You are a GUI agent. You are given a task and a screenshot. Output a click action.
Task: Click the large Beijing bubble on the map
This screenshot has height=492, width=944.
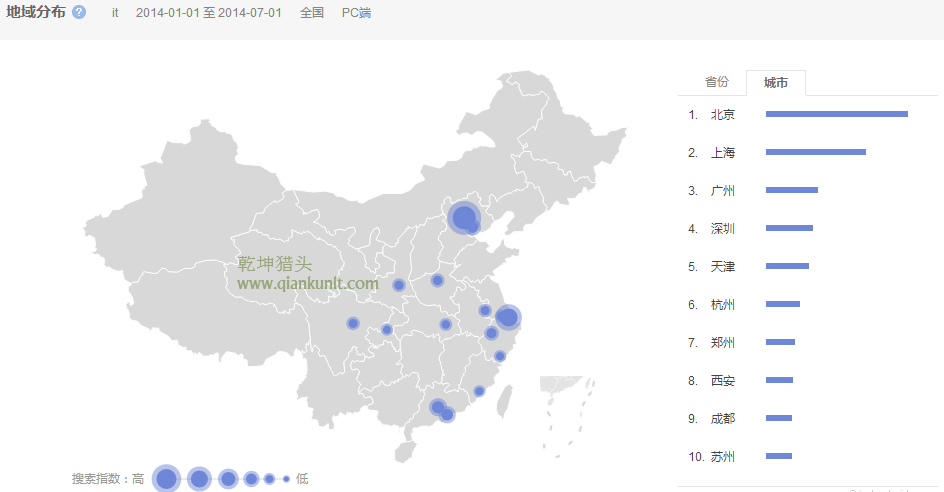[x=463, y=217]
